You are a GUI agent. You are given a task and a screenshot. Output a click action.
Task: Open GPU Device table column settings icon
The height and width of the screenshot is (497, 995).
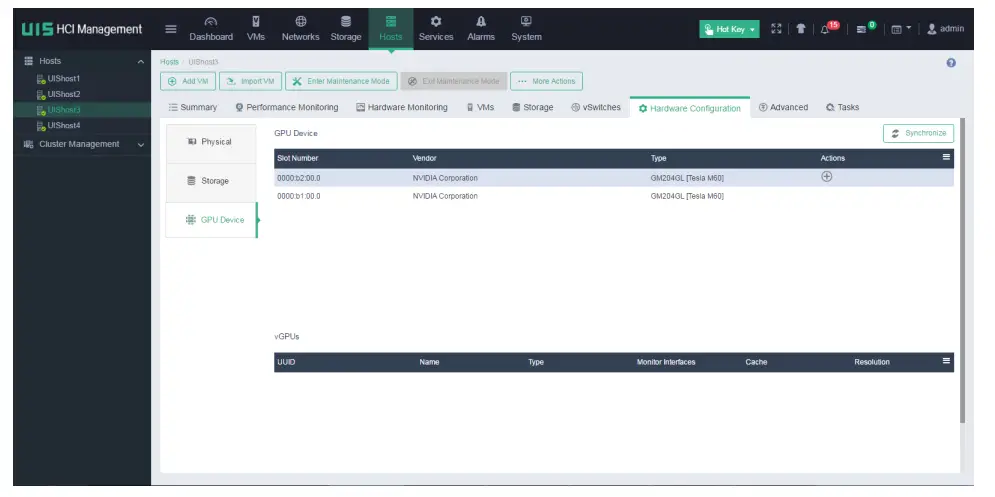coord(946,157)
